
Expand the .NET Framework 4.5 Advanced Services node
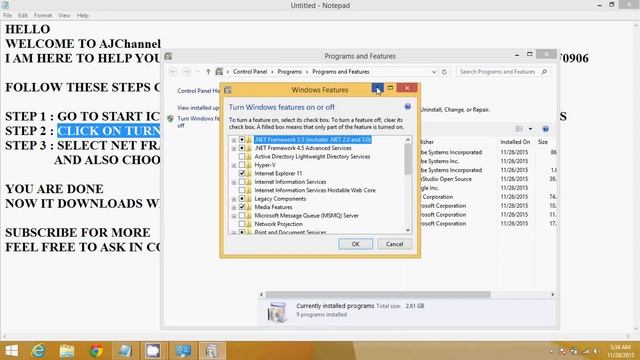tap(234, 149)
